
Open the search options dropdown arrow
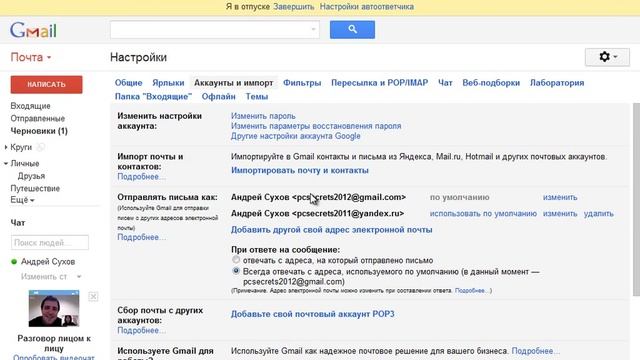[313, 29]
